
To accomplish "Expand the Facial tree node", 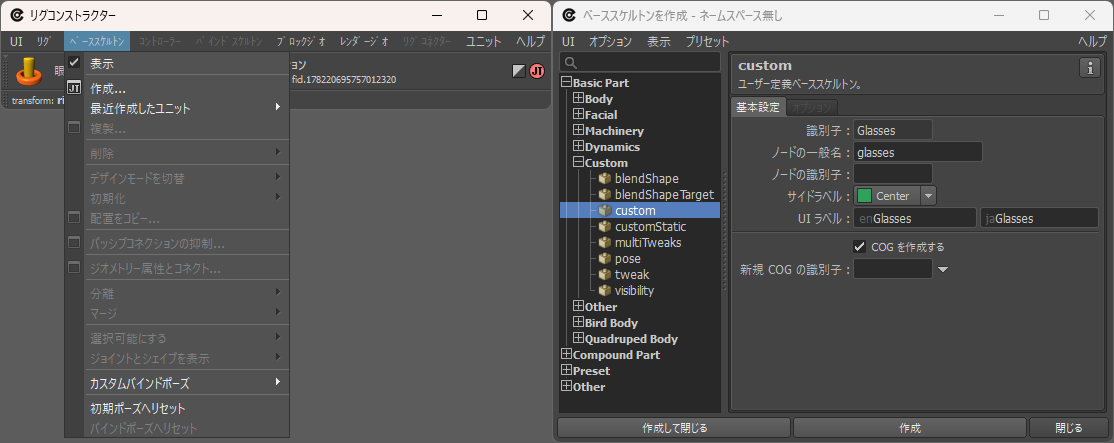I will tap(578, 114).
